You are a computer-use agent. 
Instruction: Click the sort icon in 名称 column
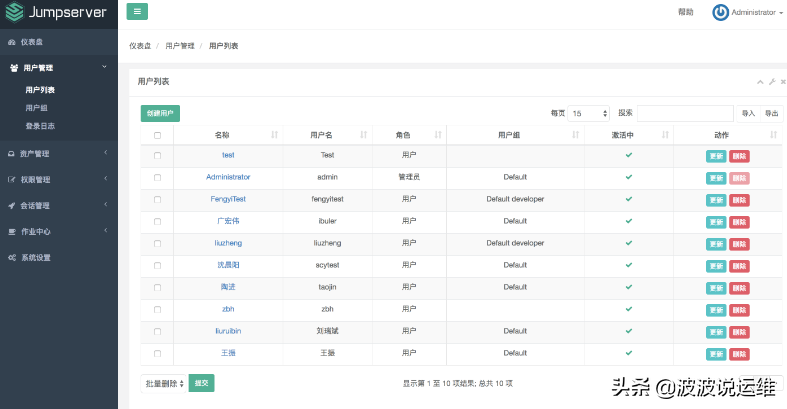point(275,134)
